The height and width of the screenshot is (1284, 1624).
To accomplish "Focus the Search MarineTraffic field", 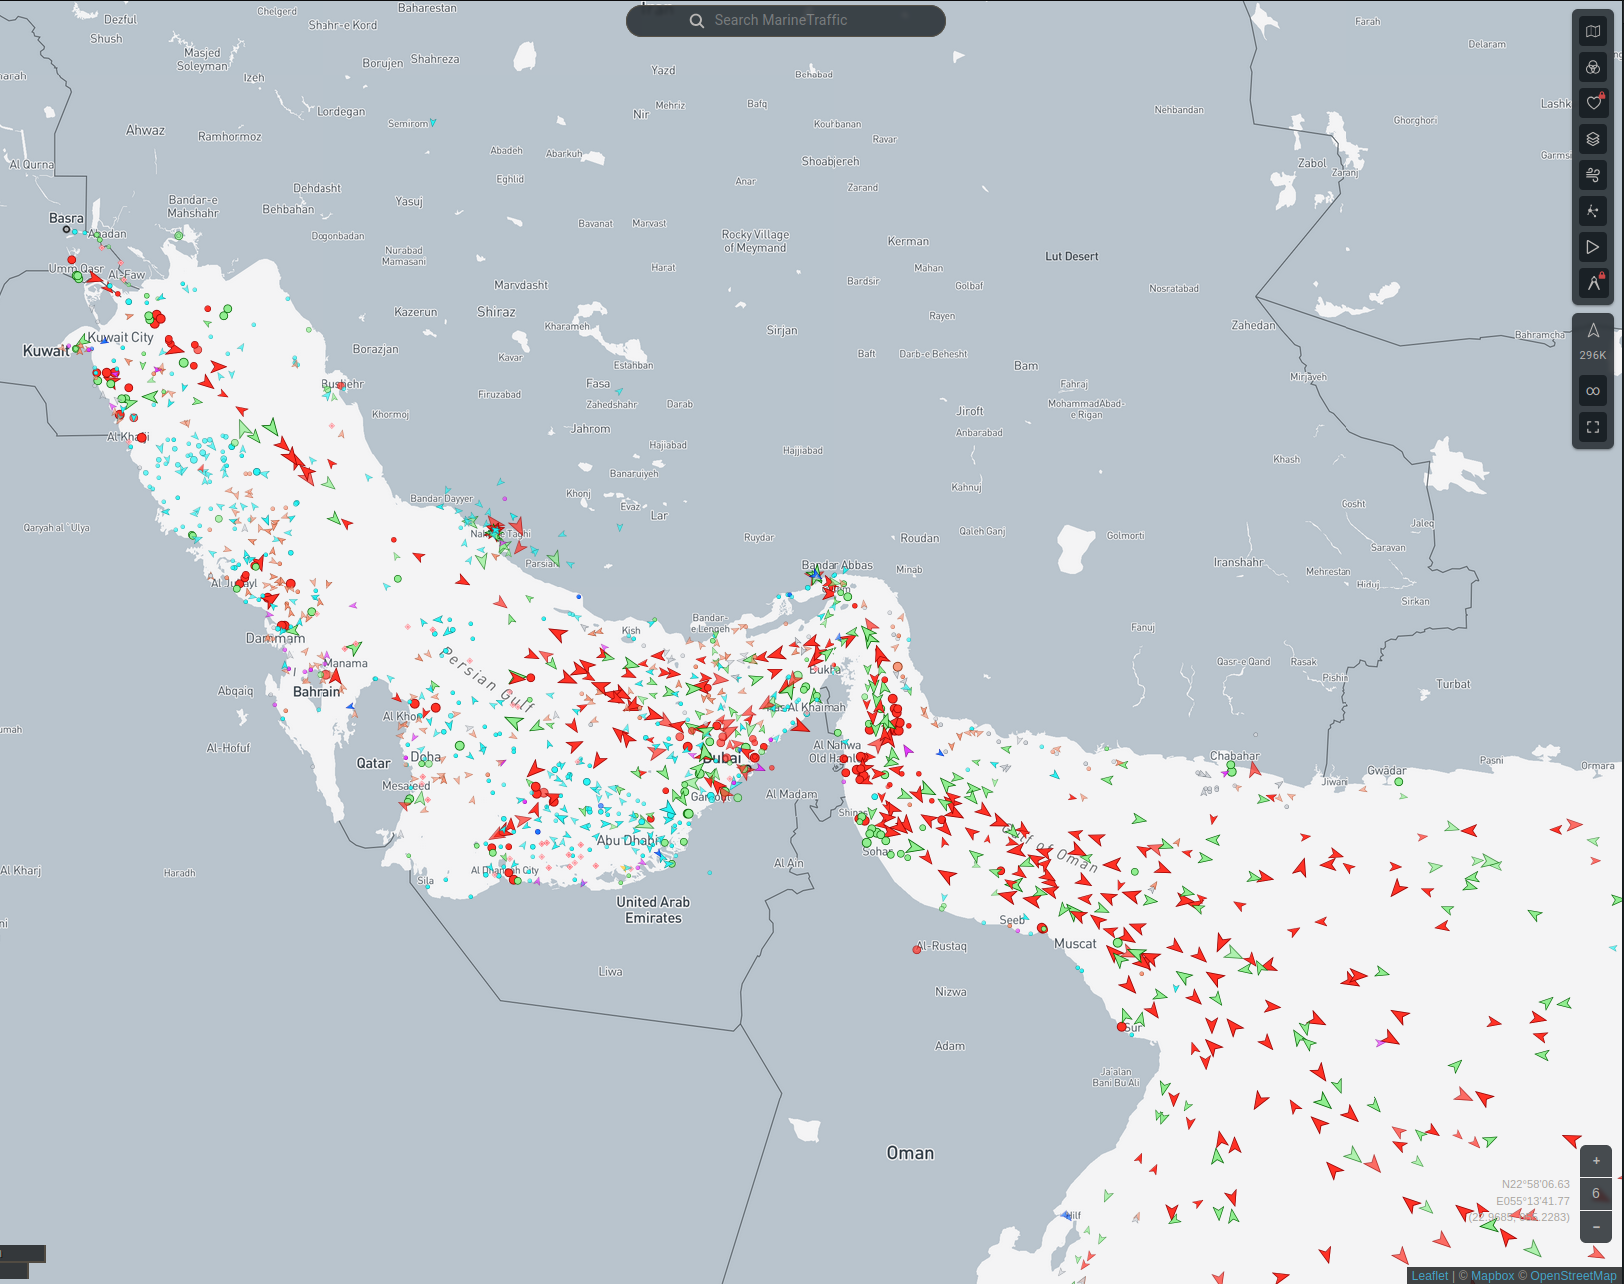I will tap(786, 21).
